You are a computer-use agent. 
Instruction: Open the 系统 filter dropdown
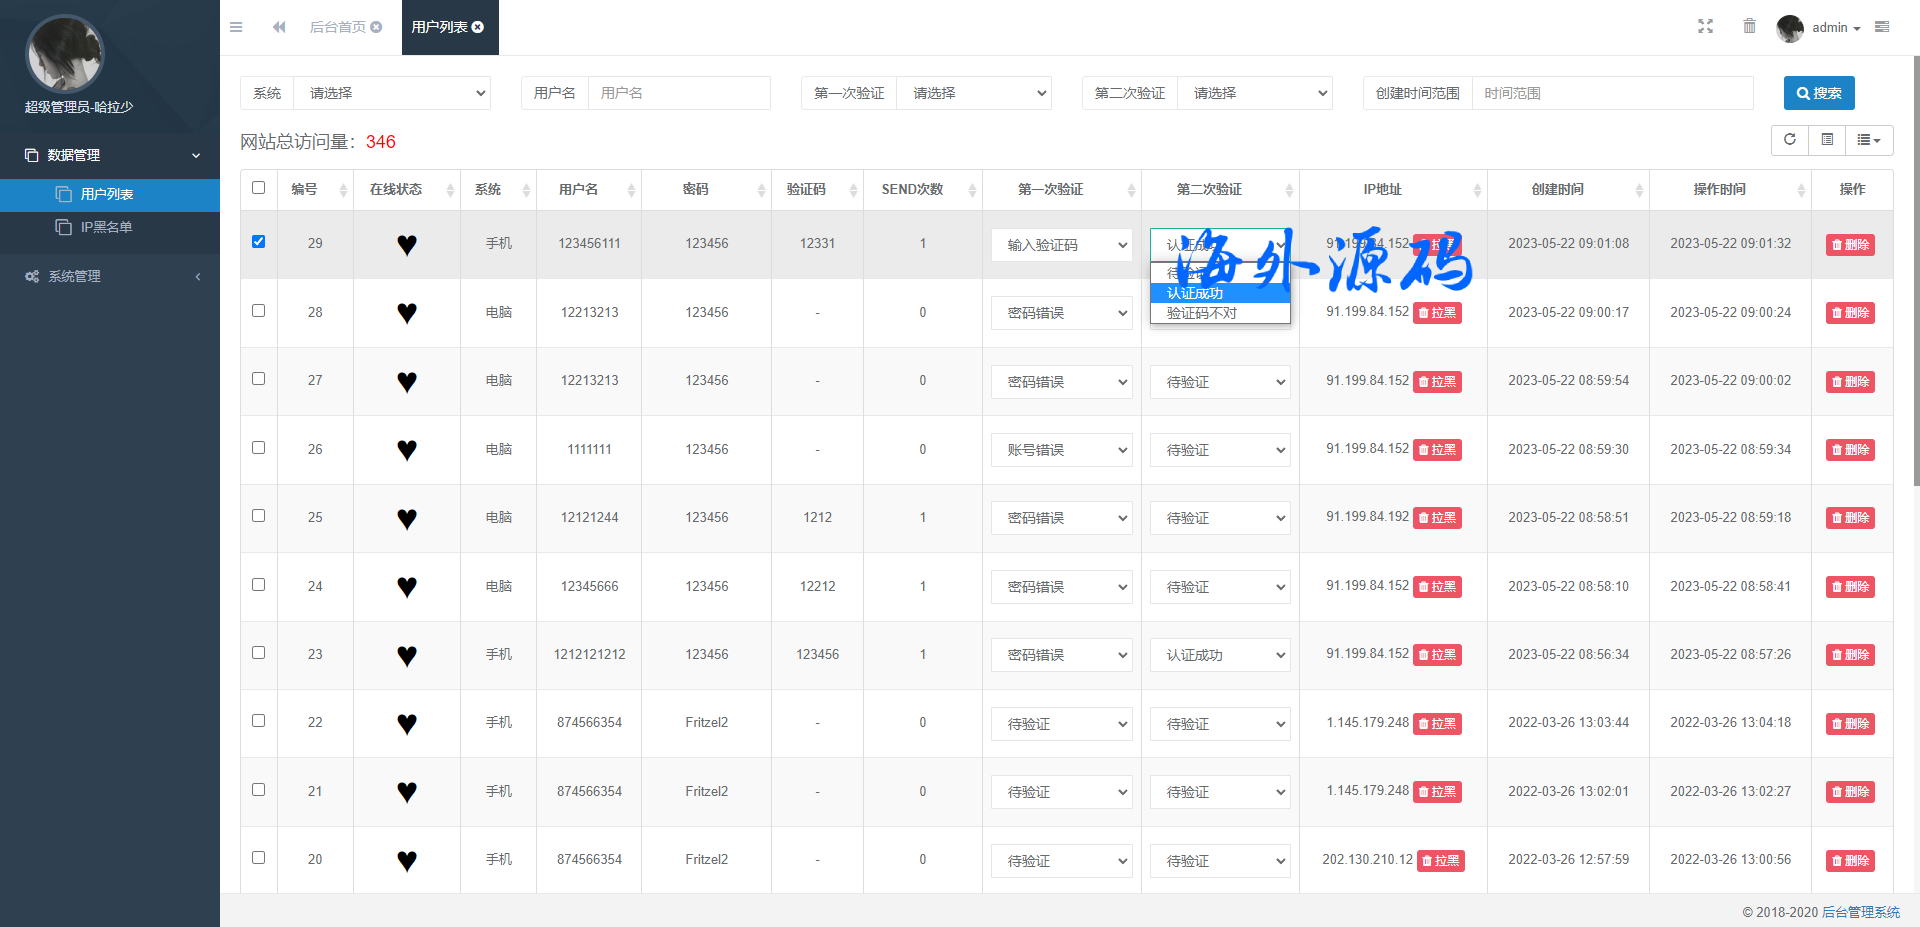pos(395,93)
